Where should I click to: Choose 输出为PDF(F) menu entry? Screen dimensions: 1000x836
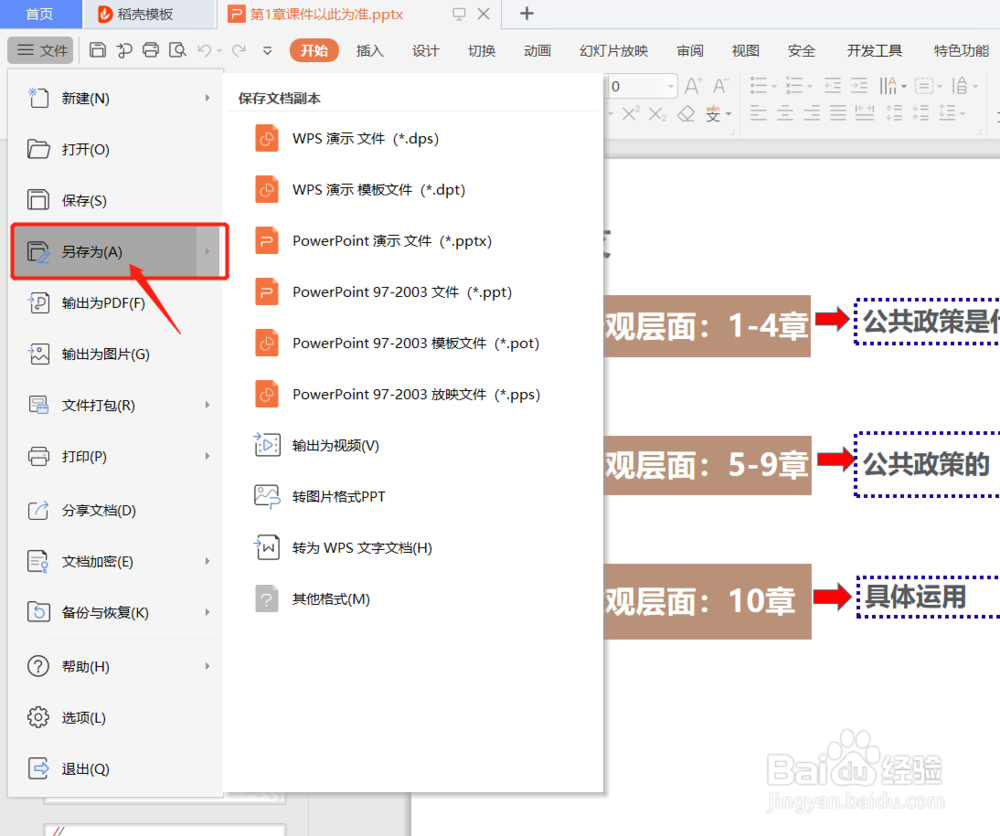(x=117, y=302)
